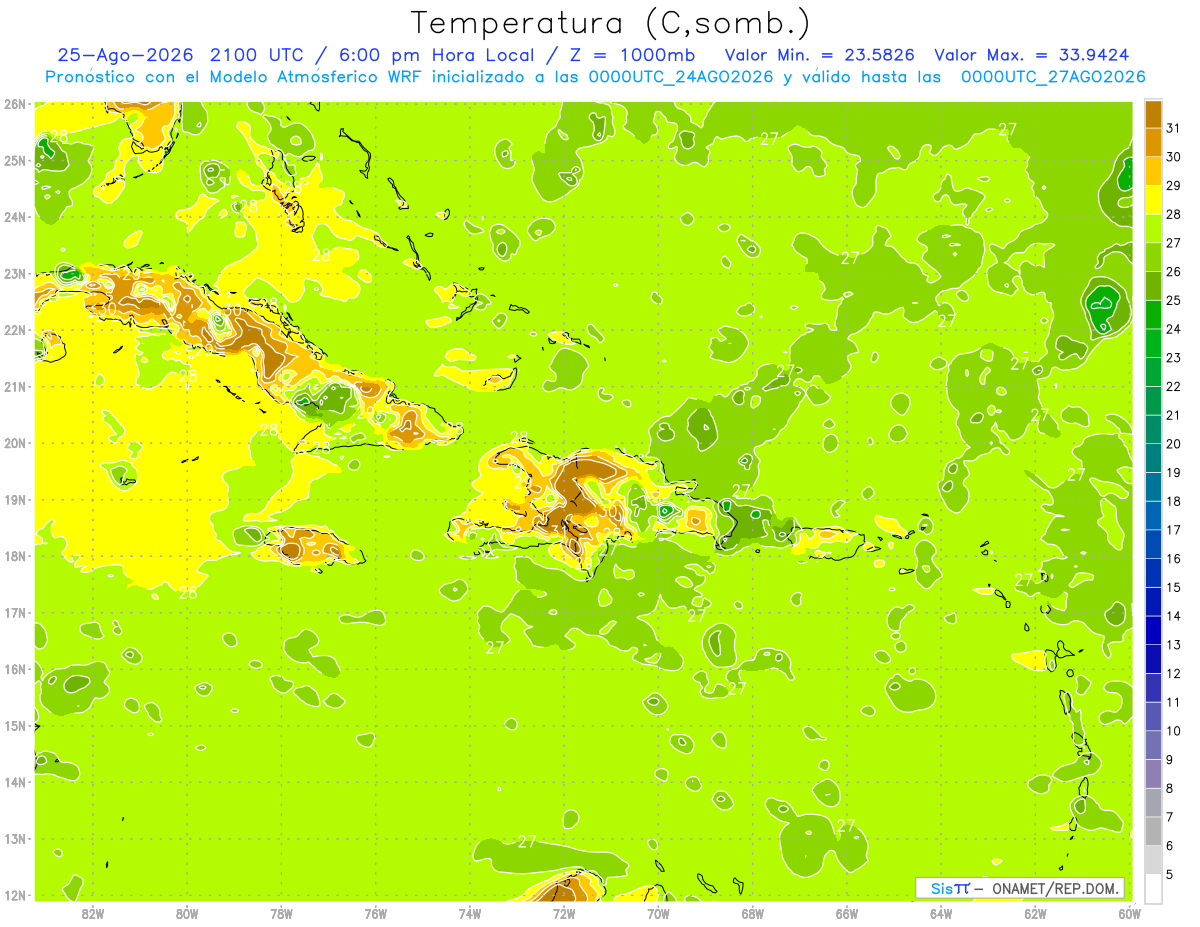This screenshot has height=927, width=1200.
Task: Click the legend value label 10
Action: (1174, 731)
